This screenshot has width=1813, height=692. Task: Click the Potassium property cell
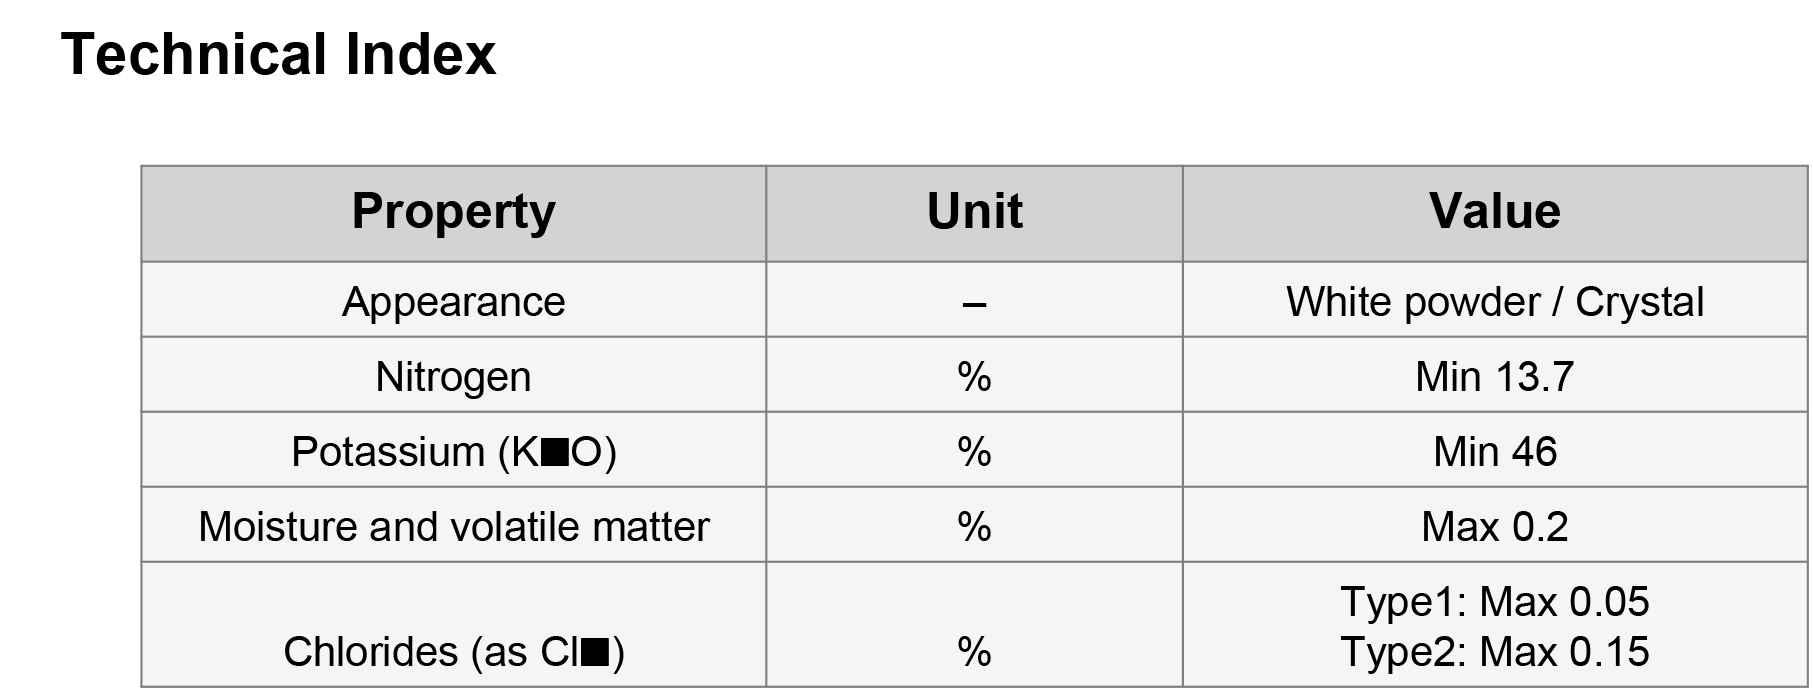point(453,452)
